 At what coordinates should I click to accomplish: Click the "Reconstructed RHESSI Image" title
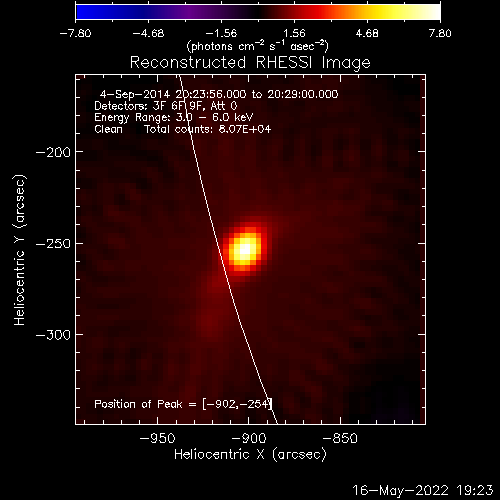click(250, 62)
